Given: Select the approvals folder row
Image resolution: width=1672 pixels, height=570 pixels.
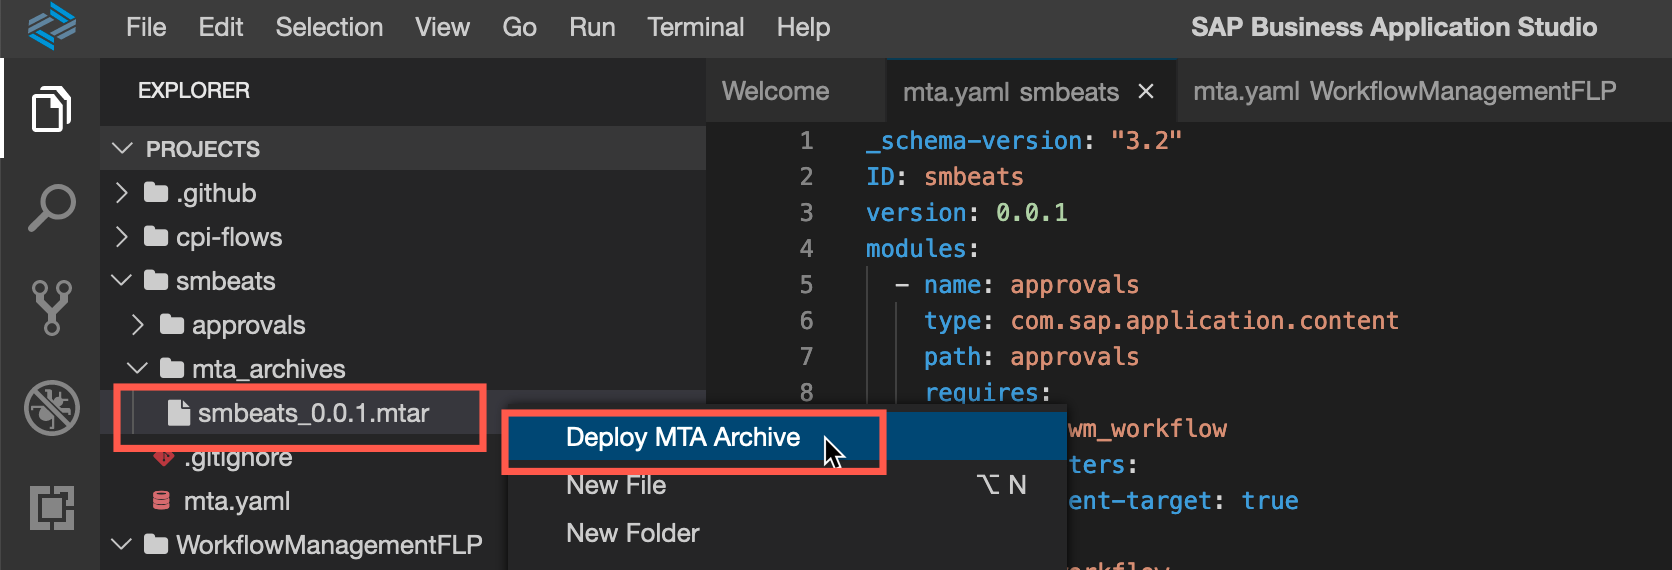Looking at the screenshot, I should pos(403,324).
